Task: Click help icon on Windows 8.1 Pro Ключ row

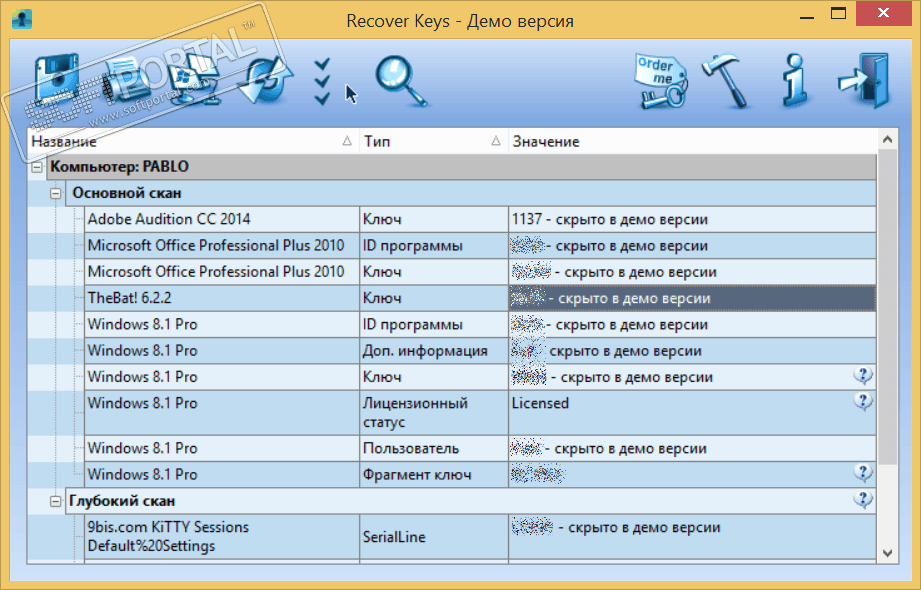Action: pos(863,376)
